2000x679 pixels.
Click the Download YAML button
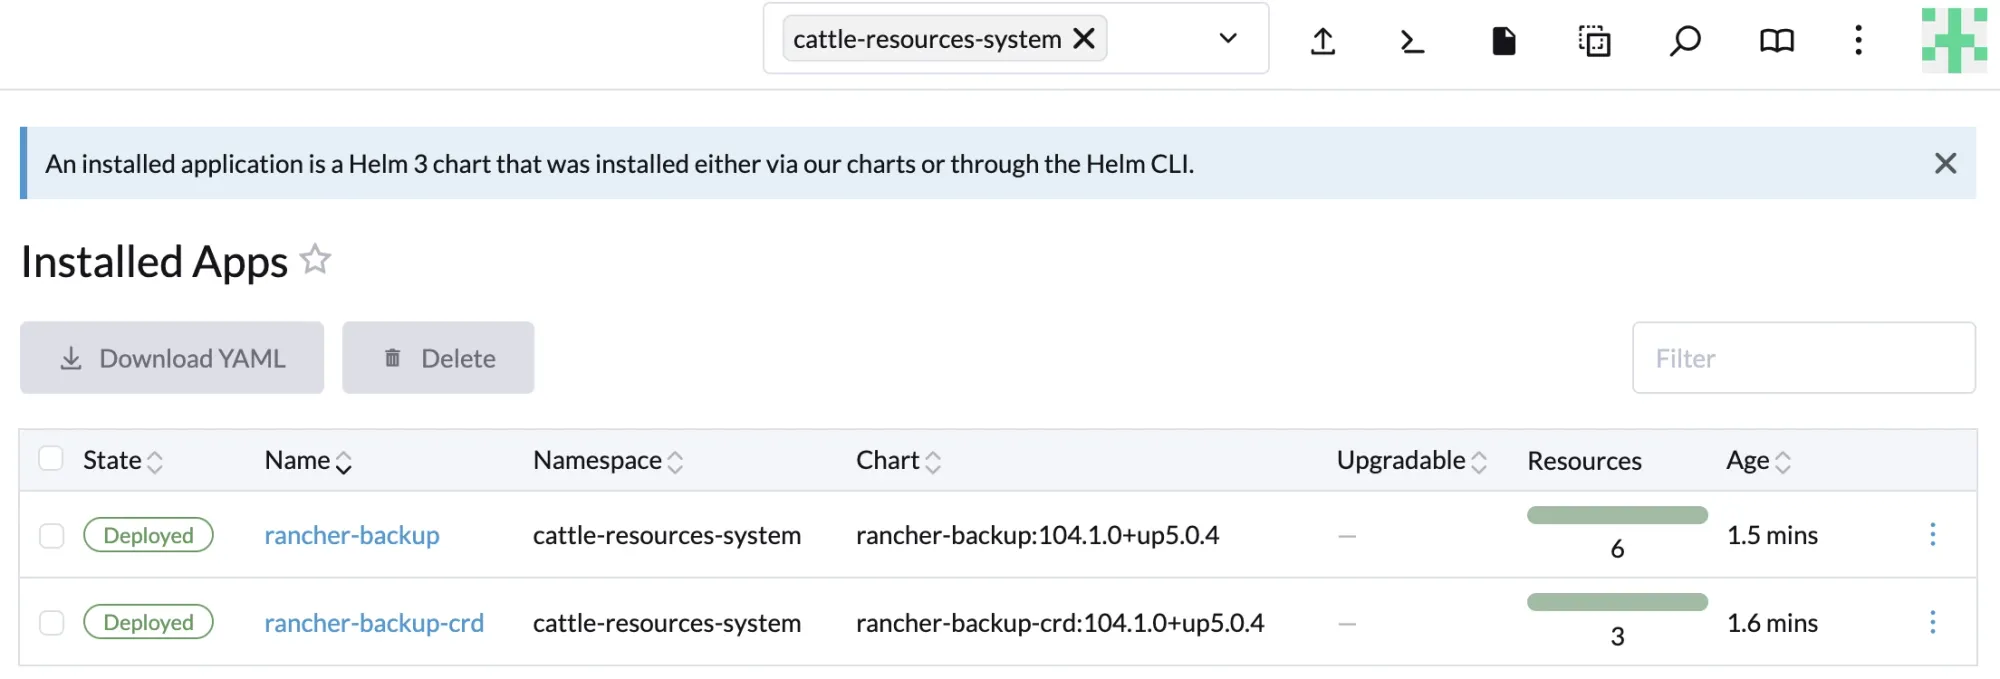[172, 358]
